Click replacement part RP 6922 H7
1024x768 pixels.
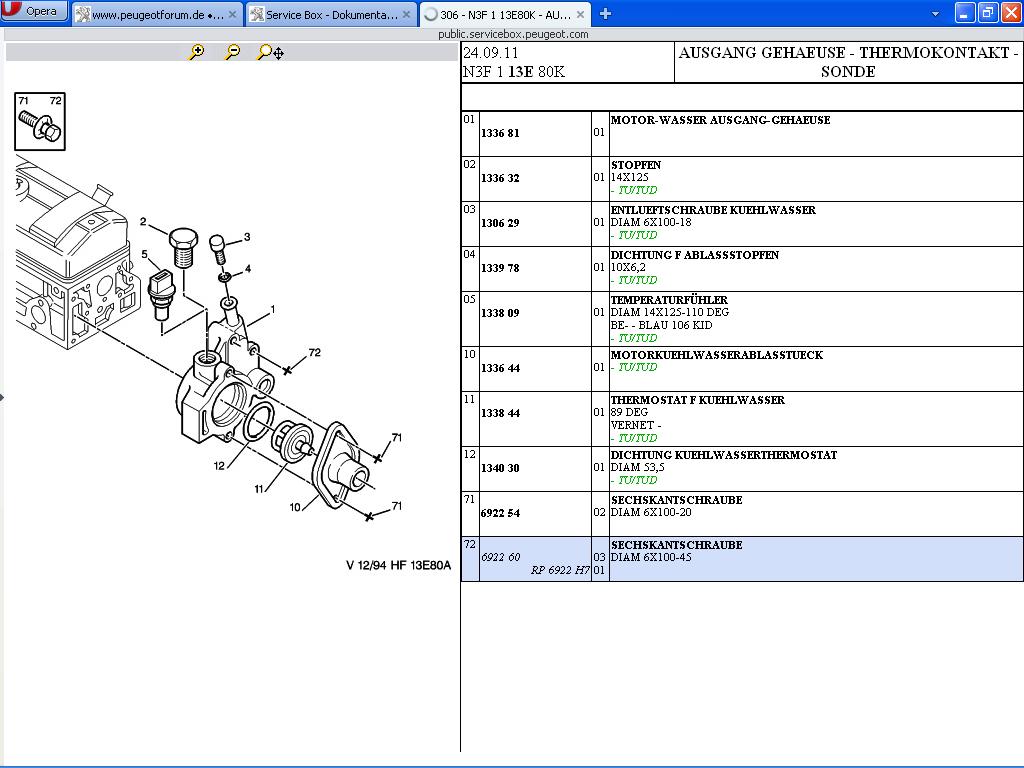pos(560,570)
